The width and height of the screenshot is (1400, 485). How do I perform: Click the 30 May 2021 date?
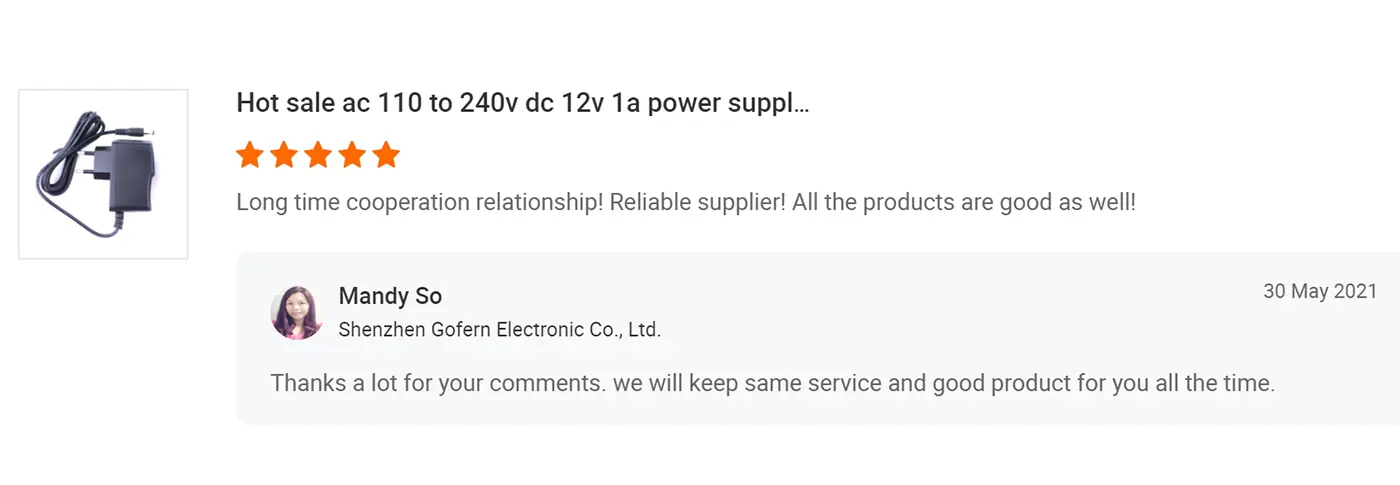(1320, 292)
